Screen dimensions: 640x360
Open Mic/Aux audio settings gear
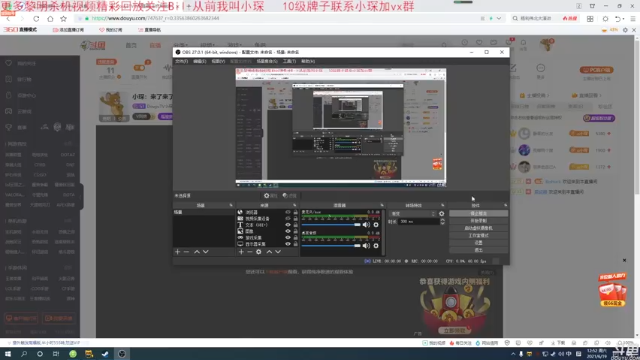(376, 224)
